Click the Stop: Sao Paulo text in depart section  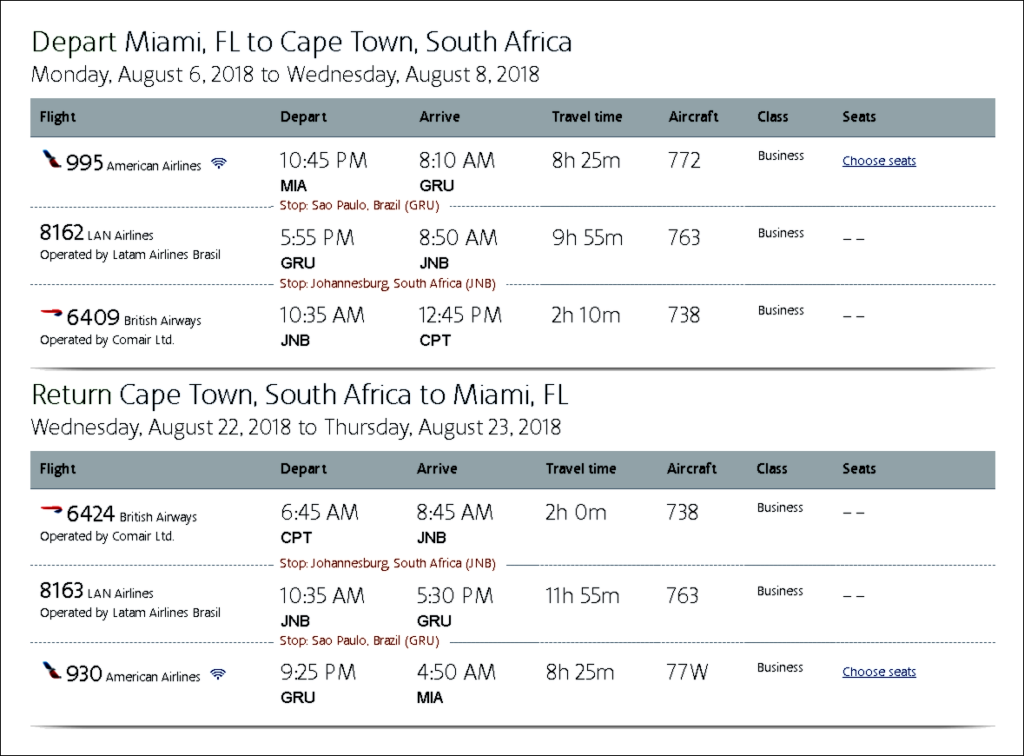coord(358,206)
